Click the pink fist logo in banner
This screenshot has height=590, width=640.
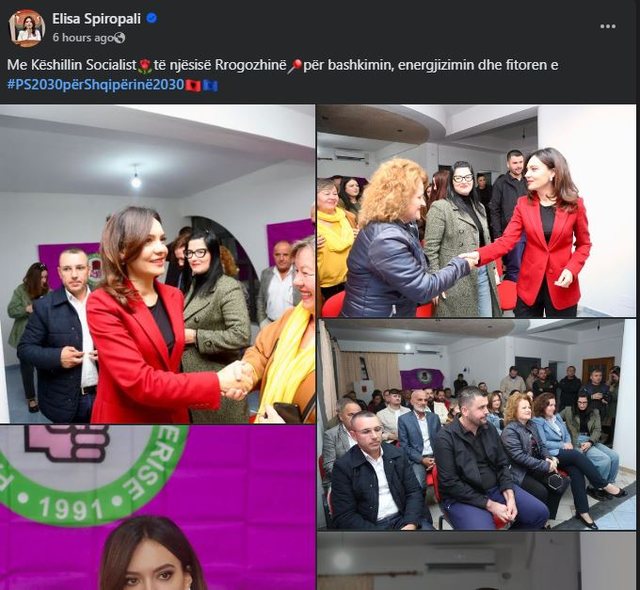(67, 443)
